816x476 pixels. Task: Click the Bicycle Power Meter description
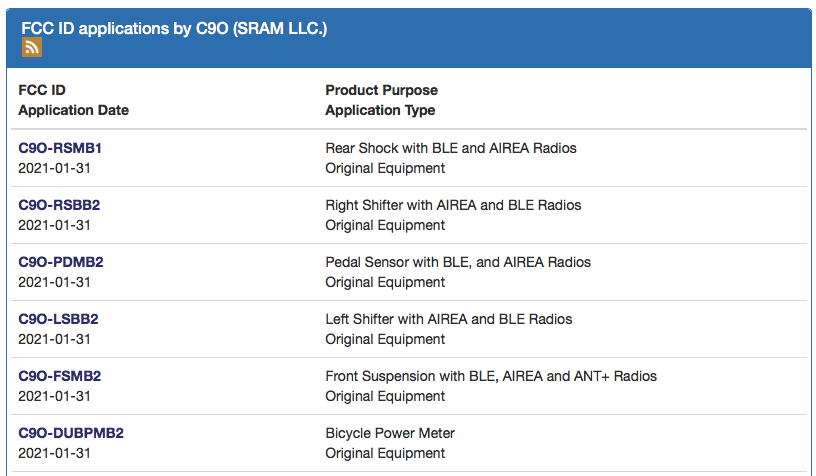[390, 433]
